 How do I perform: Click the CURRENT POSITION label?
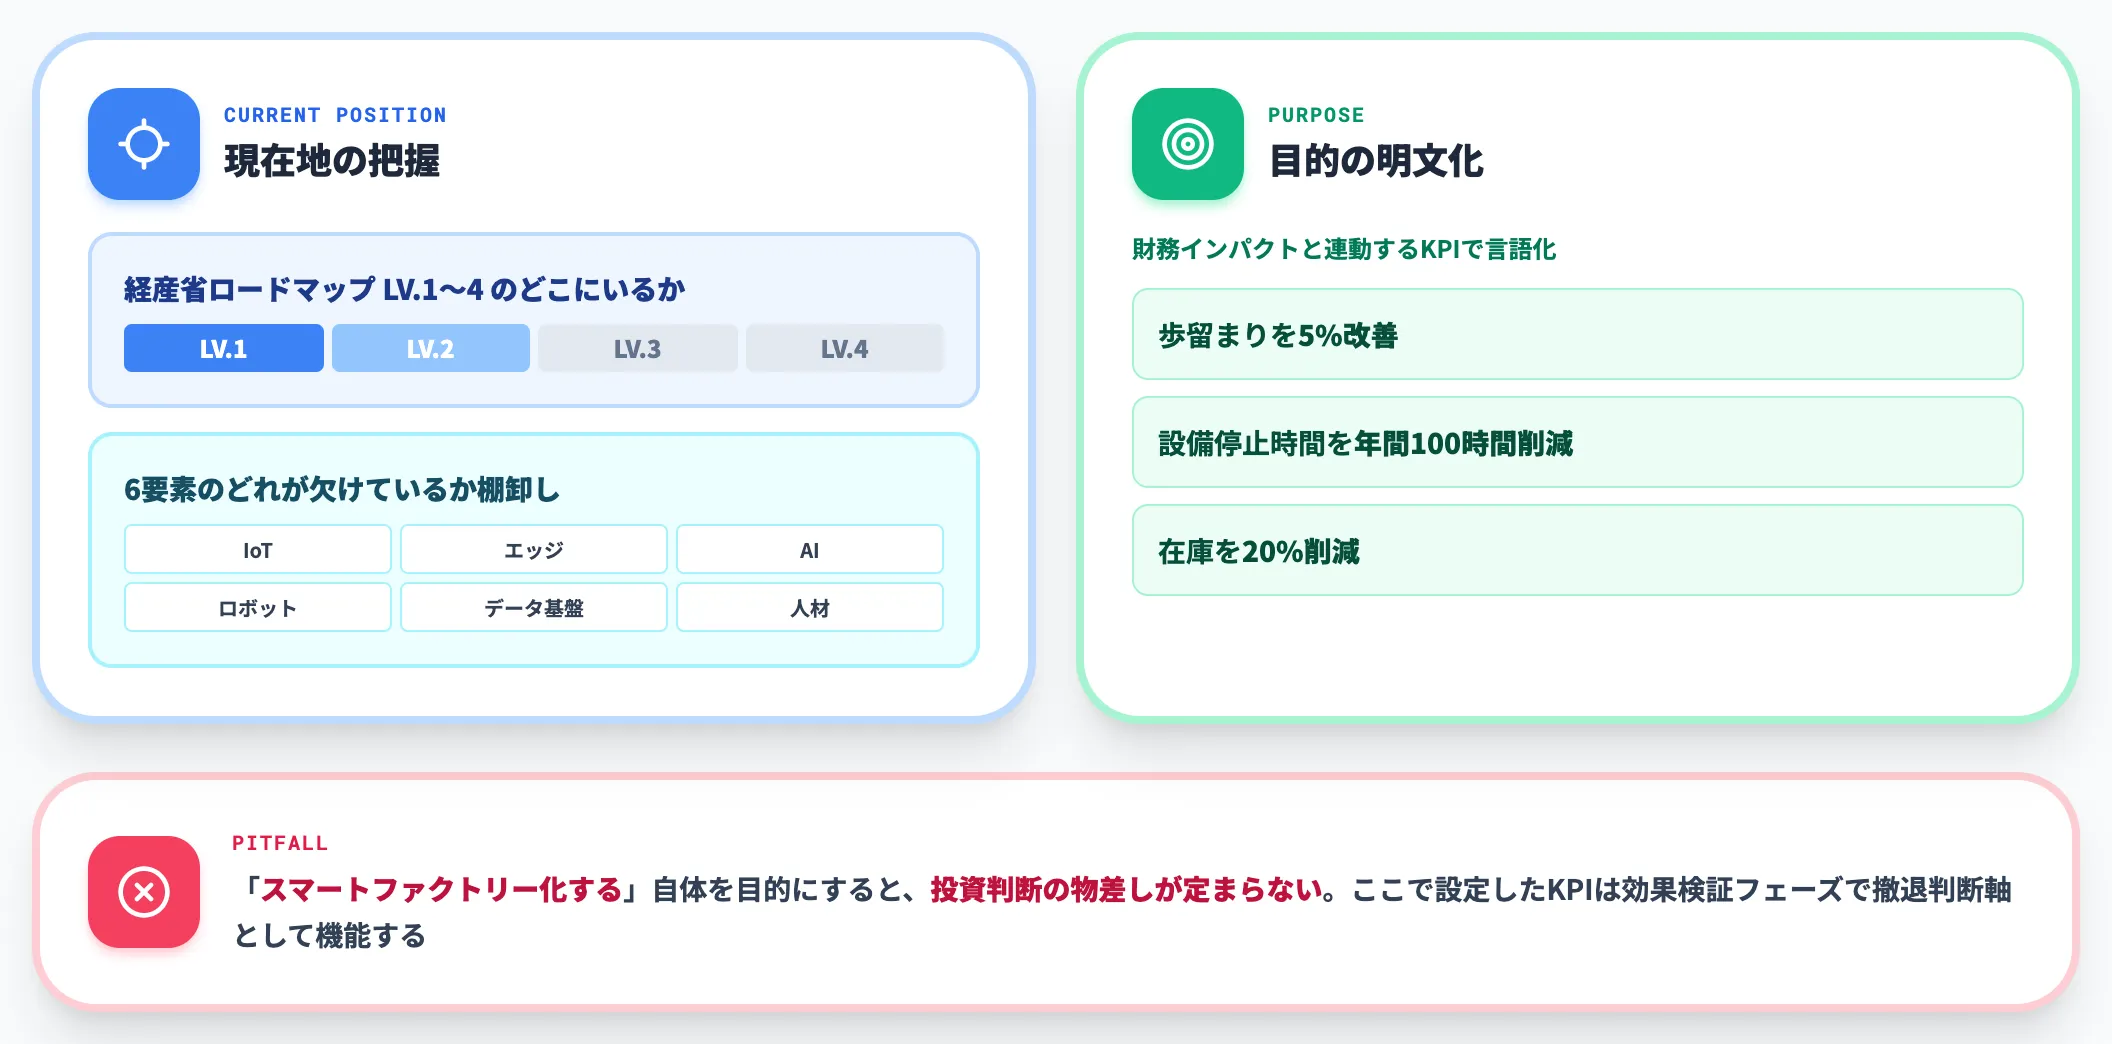click(x=335, y=115)
